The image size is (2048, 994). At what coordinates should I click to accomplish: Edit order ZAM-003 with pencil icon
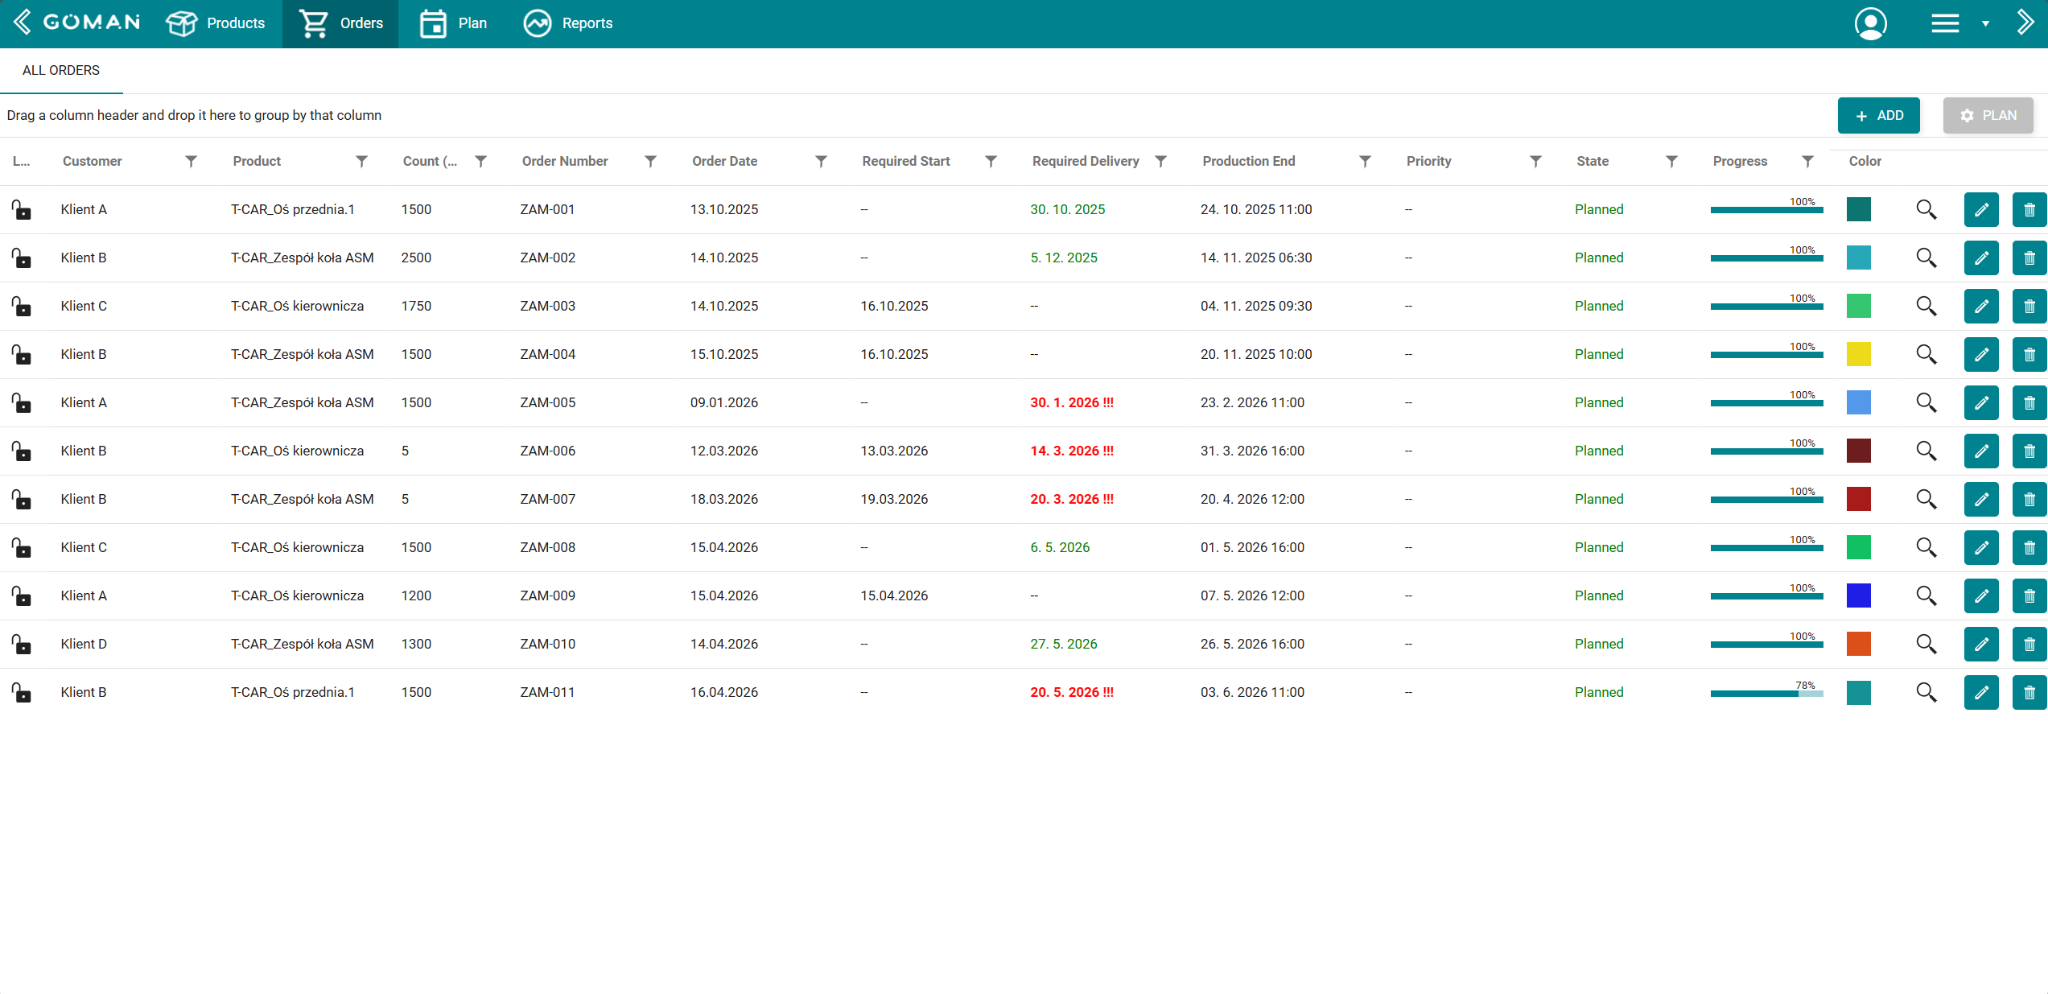pyautogui.click(x=1981, y=306)
